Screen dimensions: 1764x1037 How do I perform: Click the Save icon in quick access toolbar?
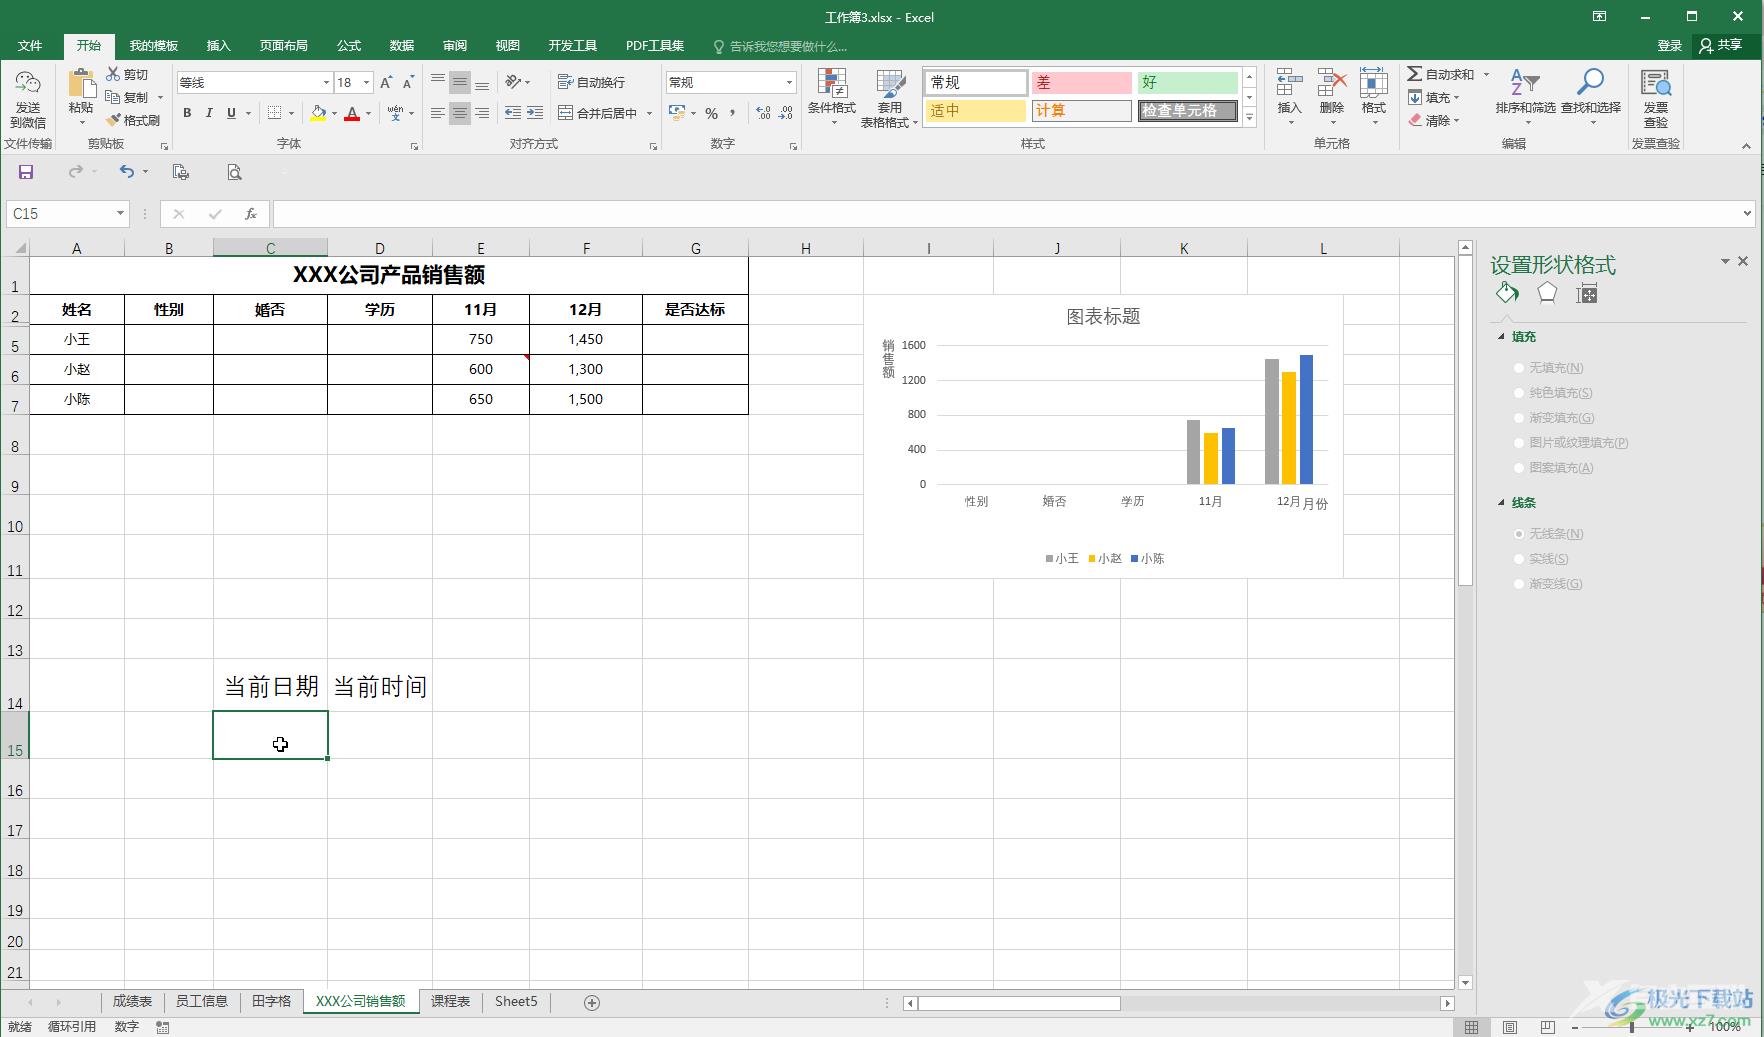click(x=26, y=172)
